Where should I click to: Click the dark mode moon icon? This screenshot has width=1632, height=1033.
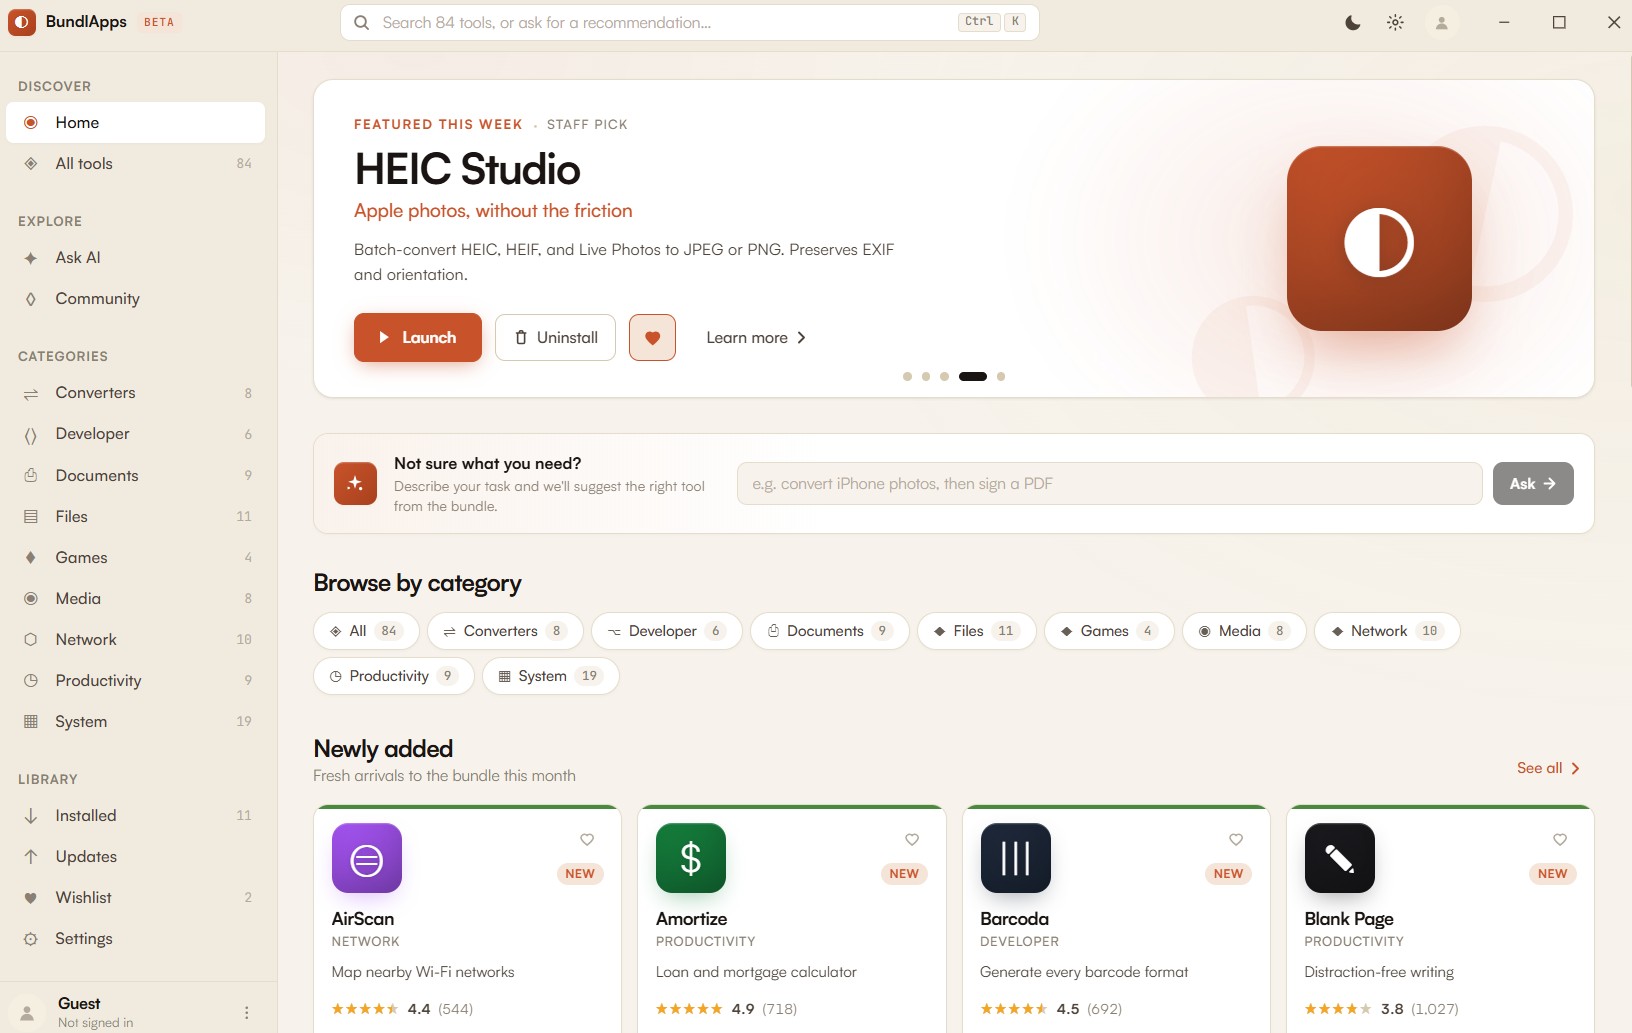coord(1352,23)
